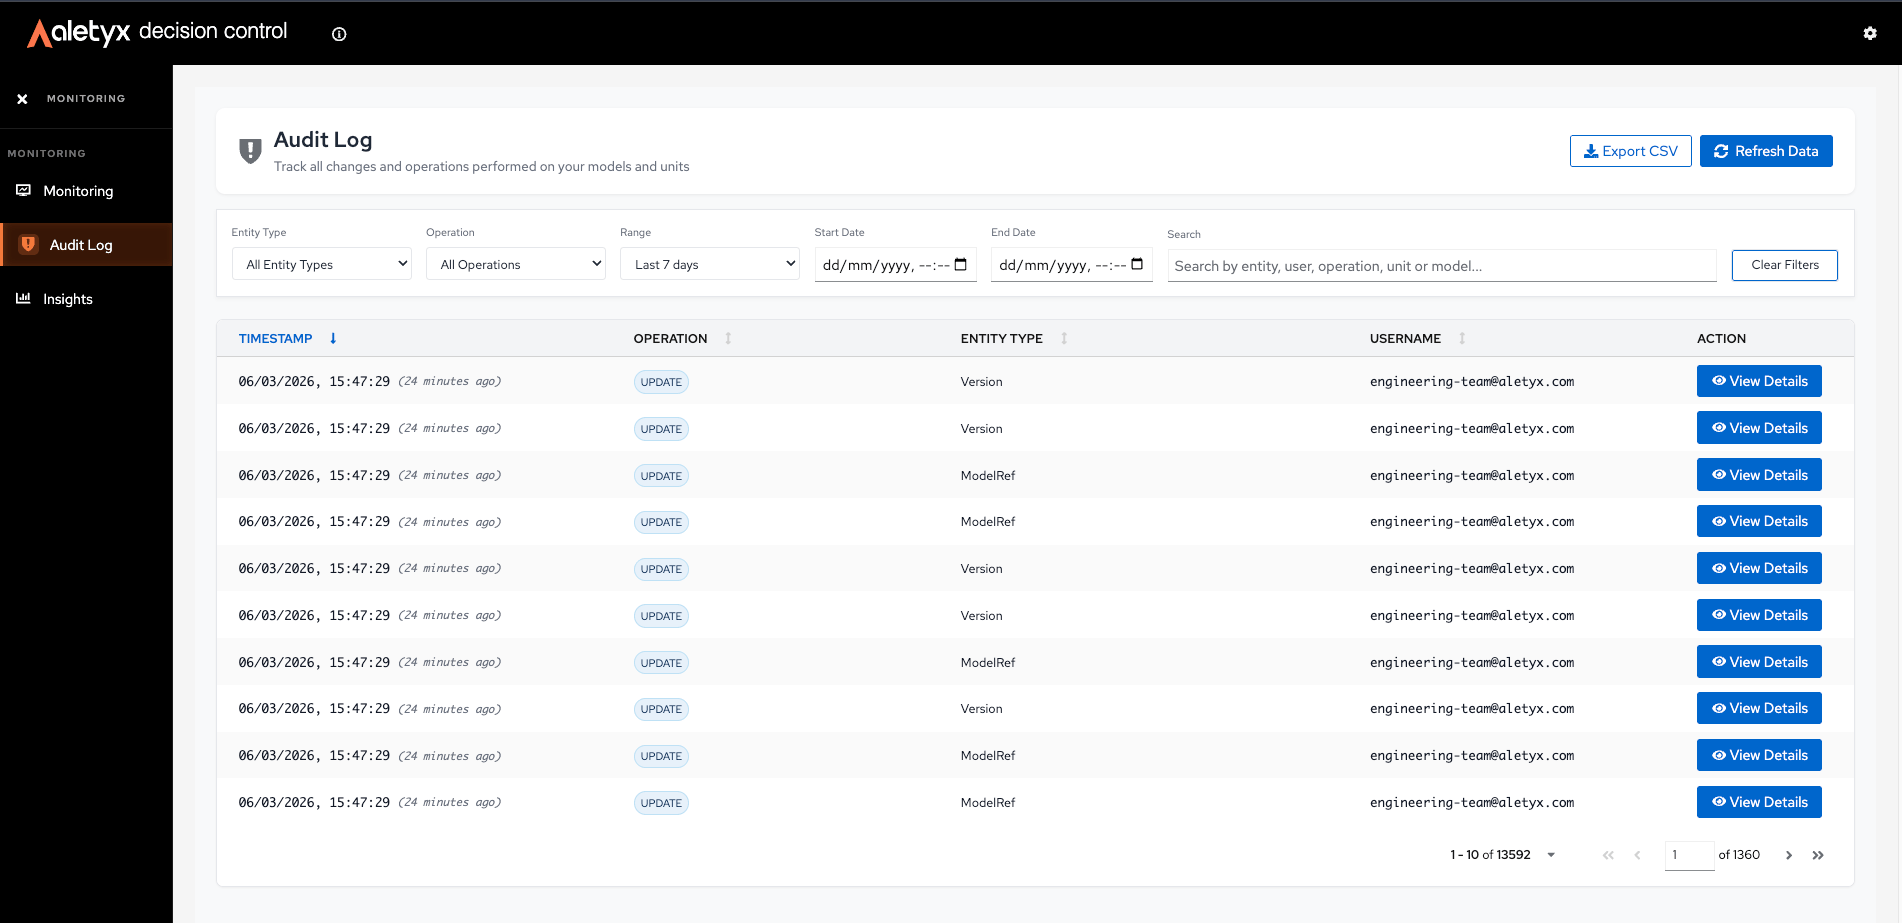Click the info icon beside decision control
The width and height of the screenshot is (1902, 923).
(339, 34)
